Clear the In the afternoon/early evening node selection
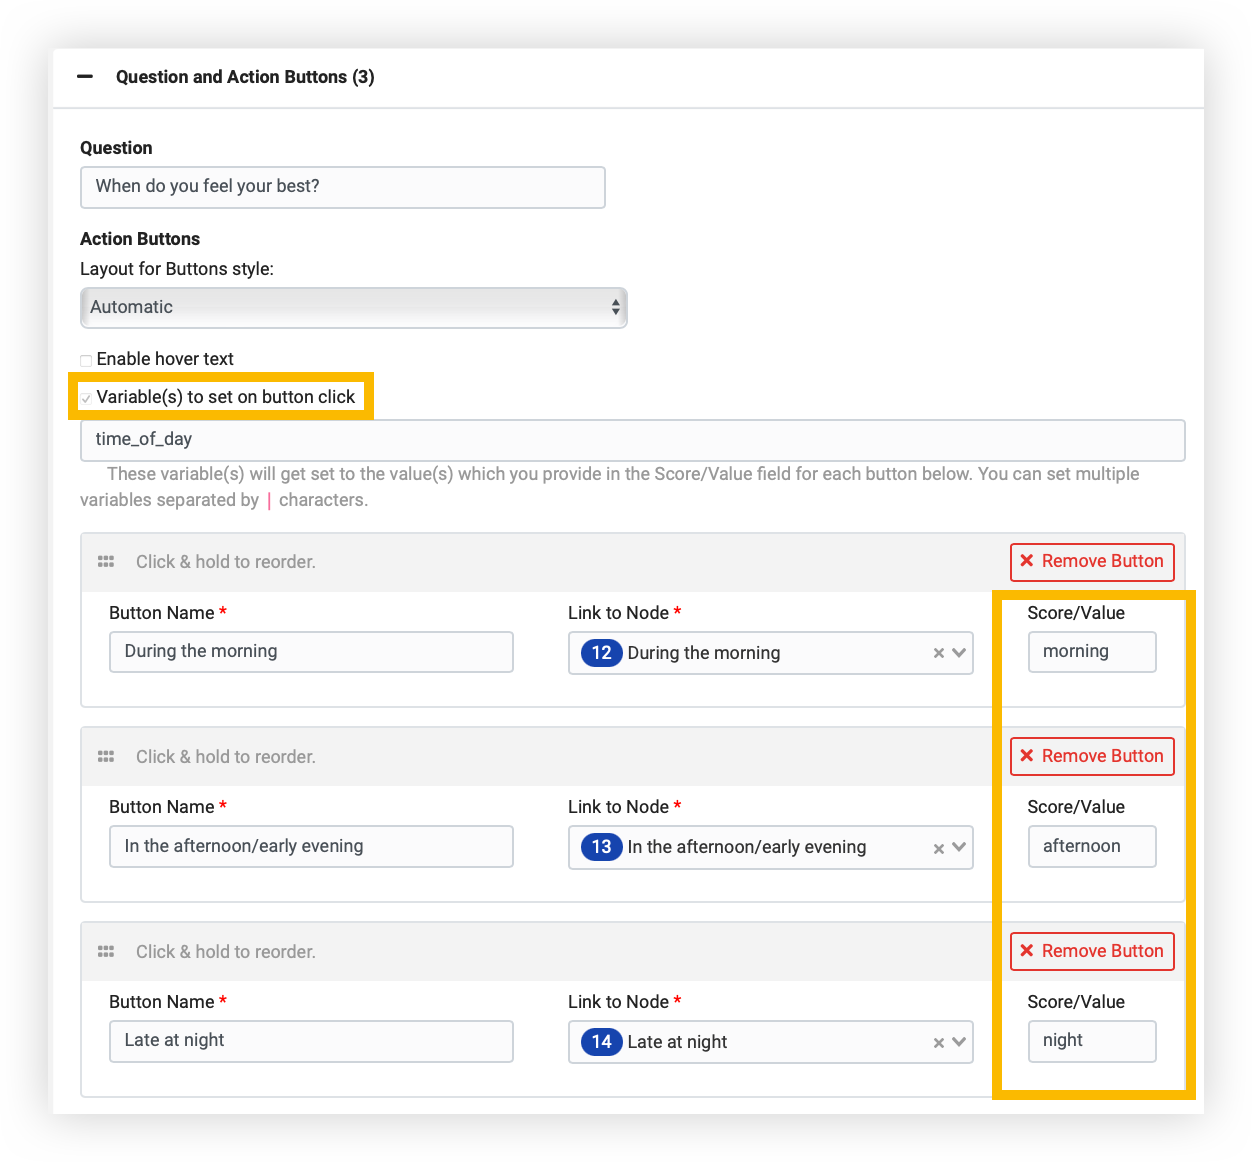Image resolution: width=1252 pixels, height=1162 pixels. point(938,847)
